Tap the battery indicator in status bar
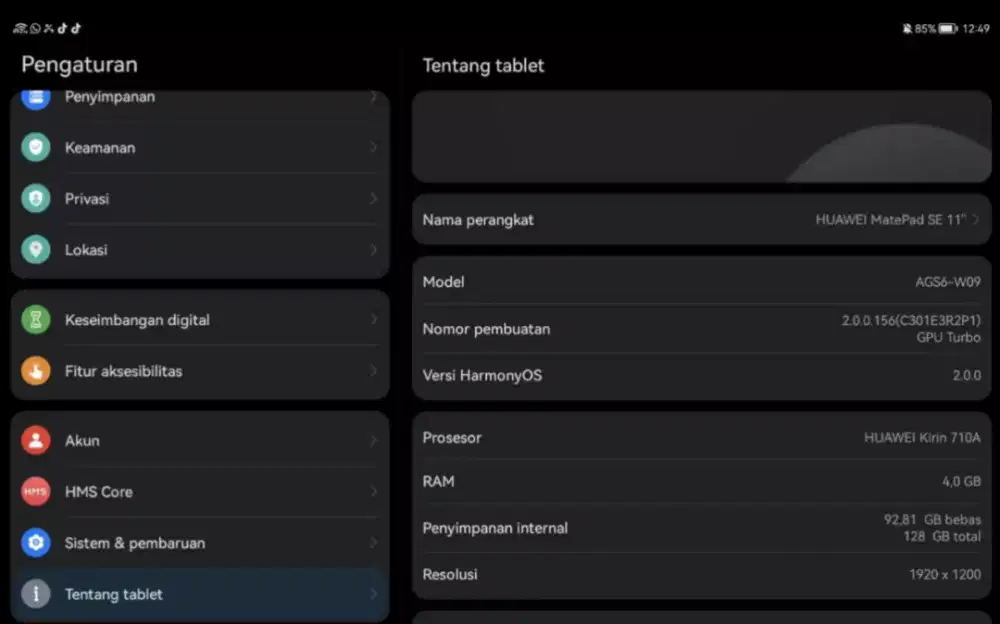Screen dimensions: 1000x624 pos(947,29)
